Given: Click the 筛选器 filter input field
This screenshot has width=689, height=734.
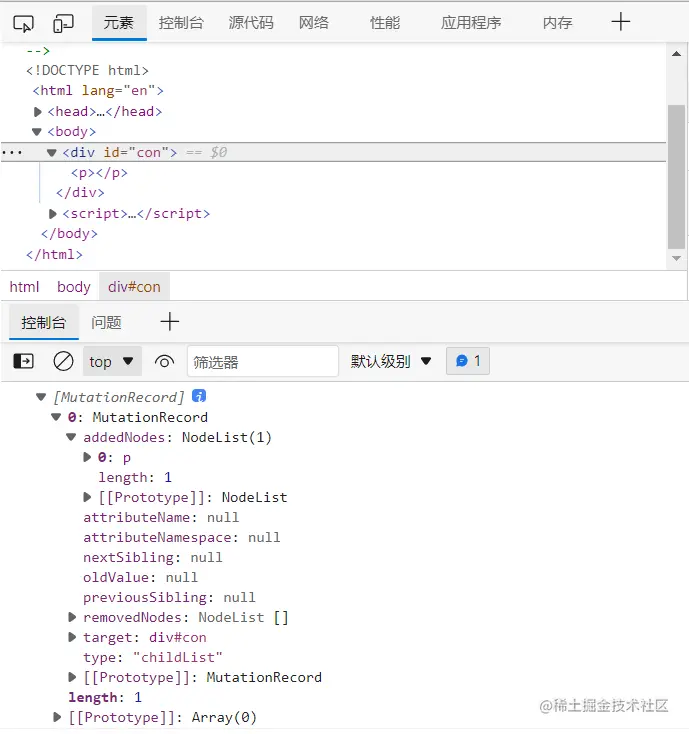Looking at the screenshot, I should [263, 361].
